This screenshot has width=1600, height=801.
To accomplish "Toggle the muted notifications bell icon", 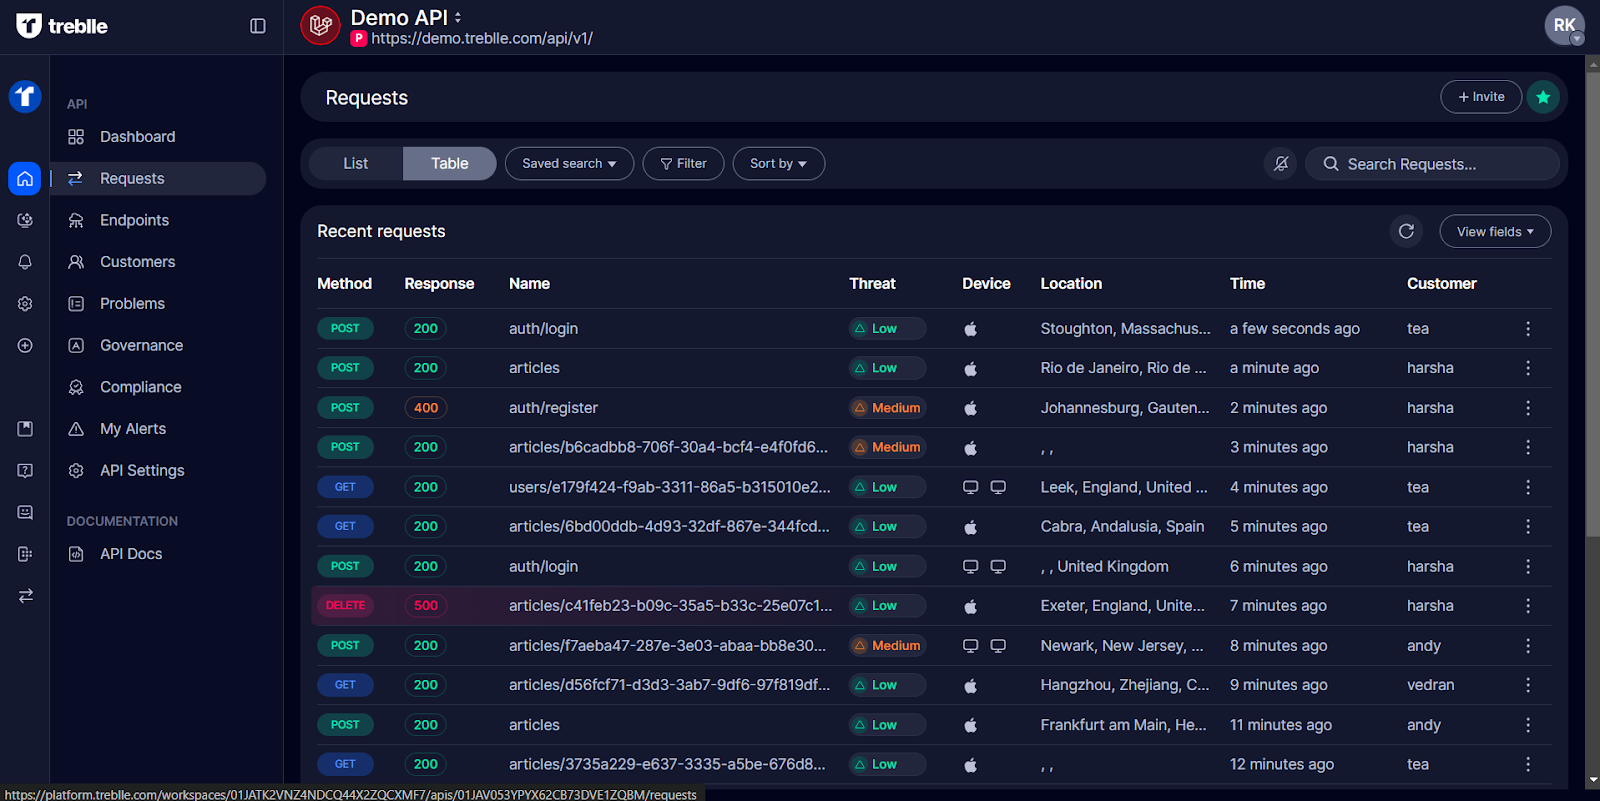I will click(1281, 164).
